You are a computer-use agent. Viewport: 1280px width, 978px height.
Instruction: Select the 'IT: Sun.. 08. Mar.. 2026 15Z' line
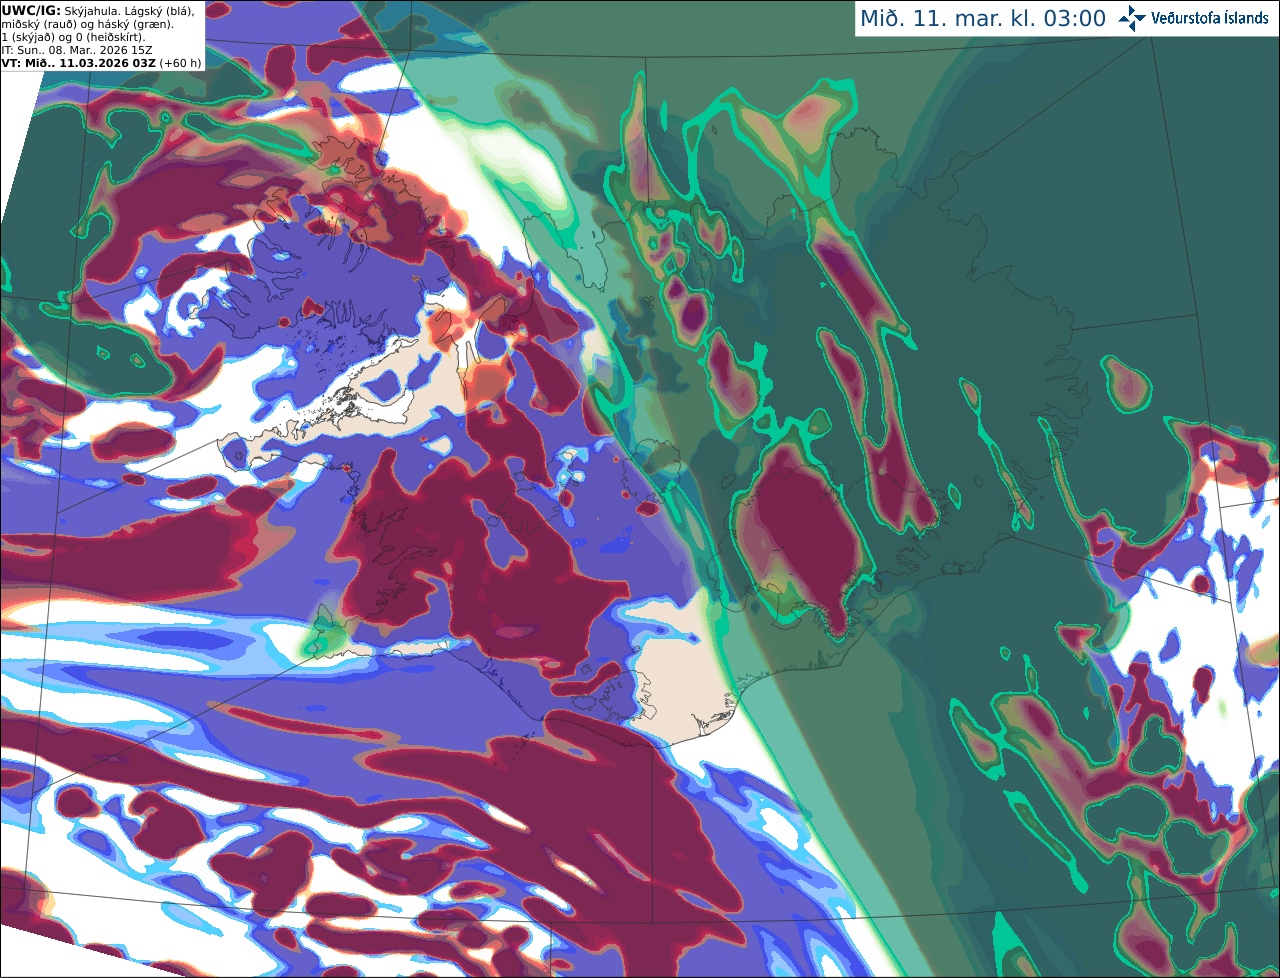click(x=77, y=50)
